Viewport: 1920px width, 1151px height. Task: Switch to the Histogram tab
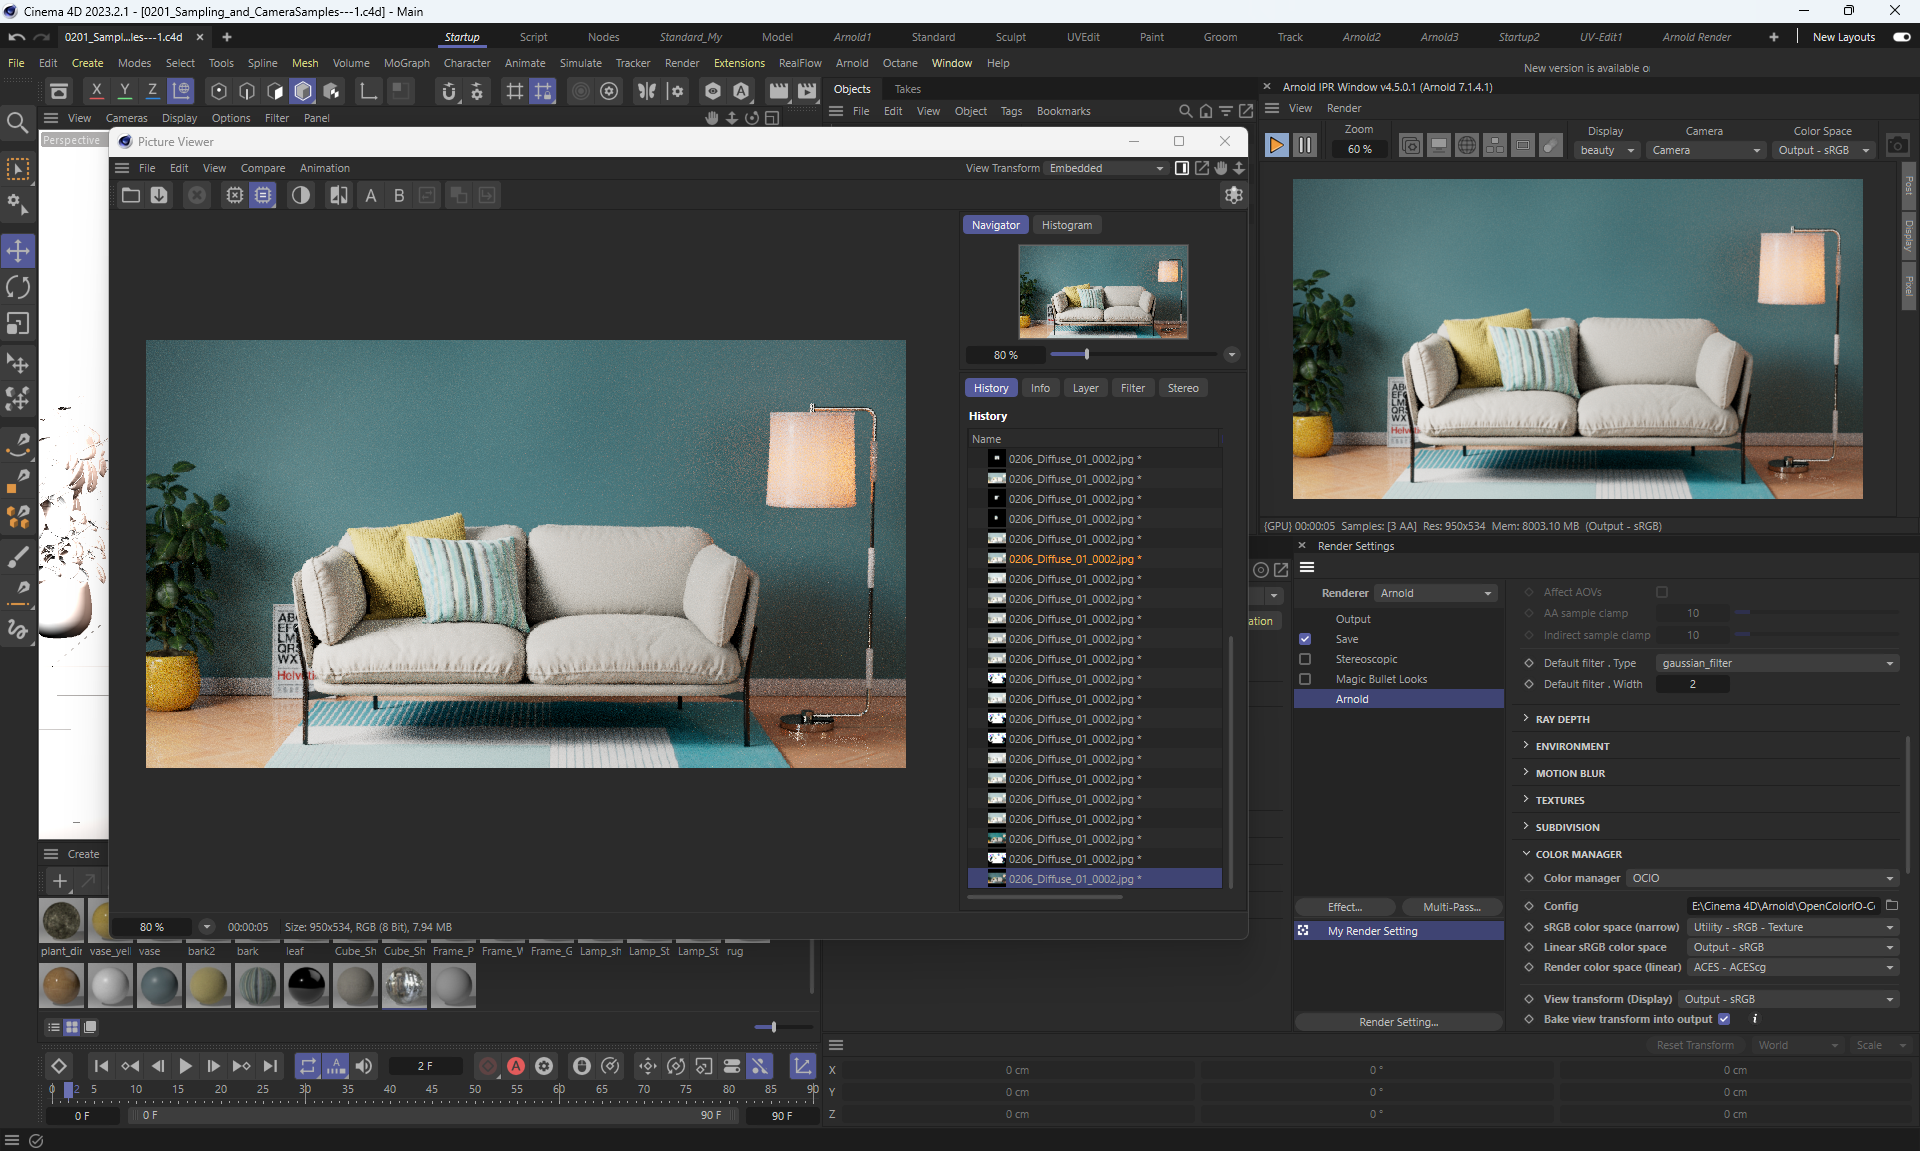coord(1066,225)
